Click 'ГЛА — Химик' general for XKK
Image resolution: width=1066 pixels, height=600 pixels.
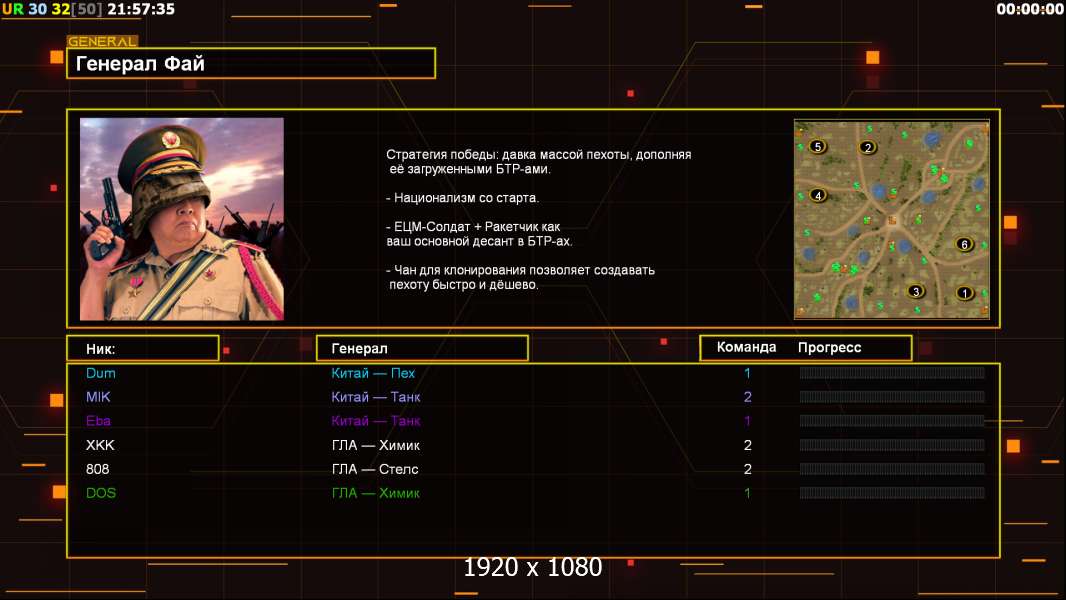pos(375,445)
